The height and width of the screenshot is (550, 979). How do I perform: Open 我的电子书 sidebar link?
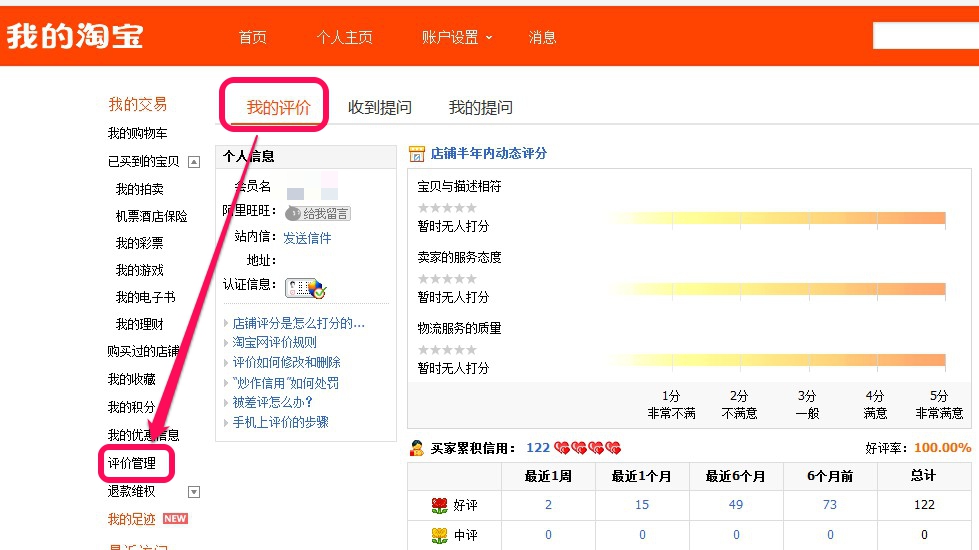click(145, 297)
